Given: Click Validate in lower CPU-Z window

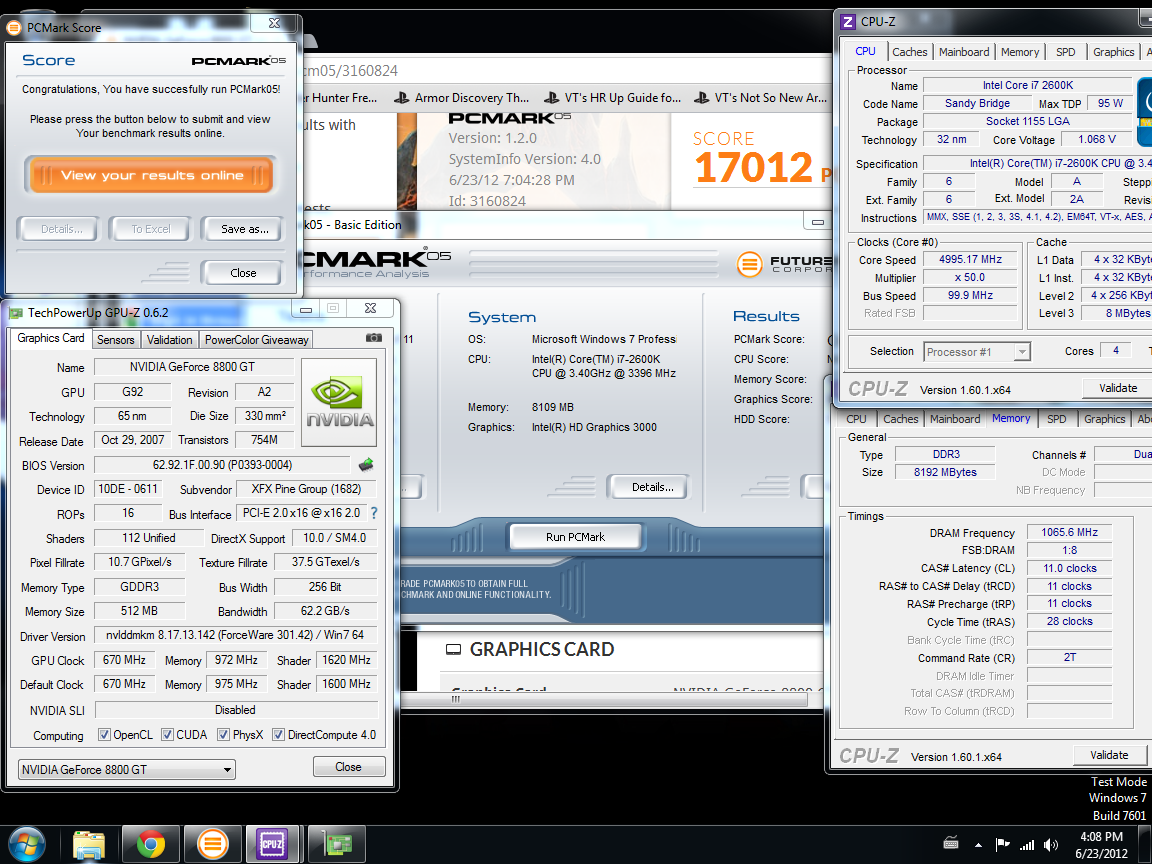Looking at the screenshot, I should (1109, 755).
